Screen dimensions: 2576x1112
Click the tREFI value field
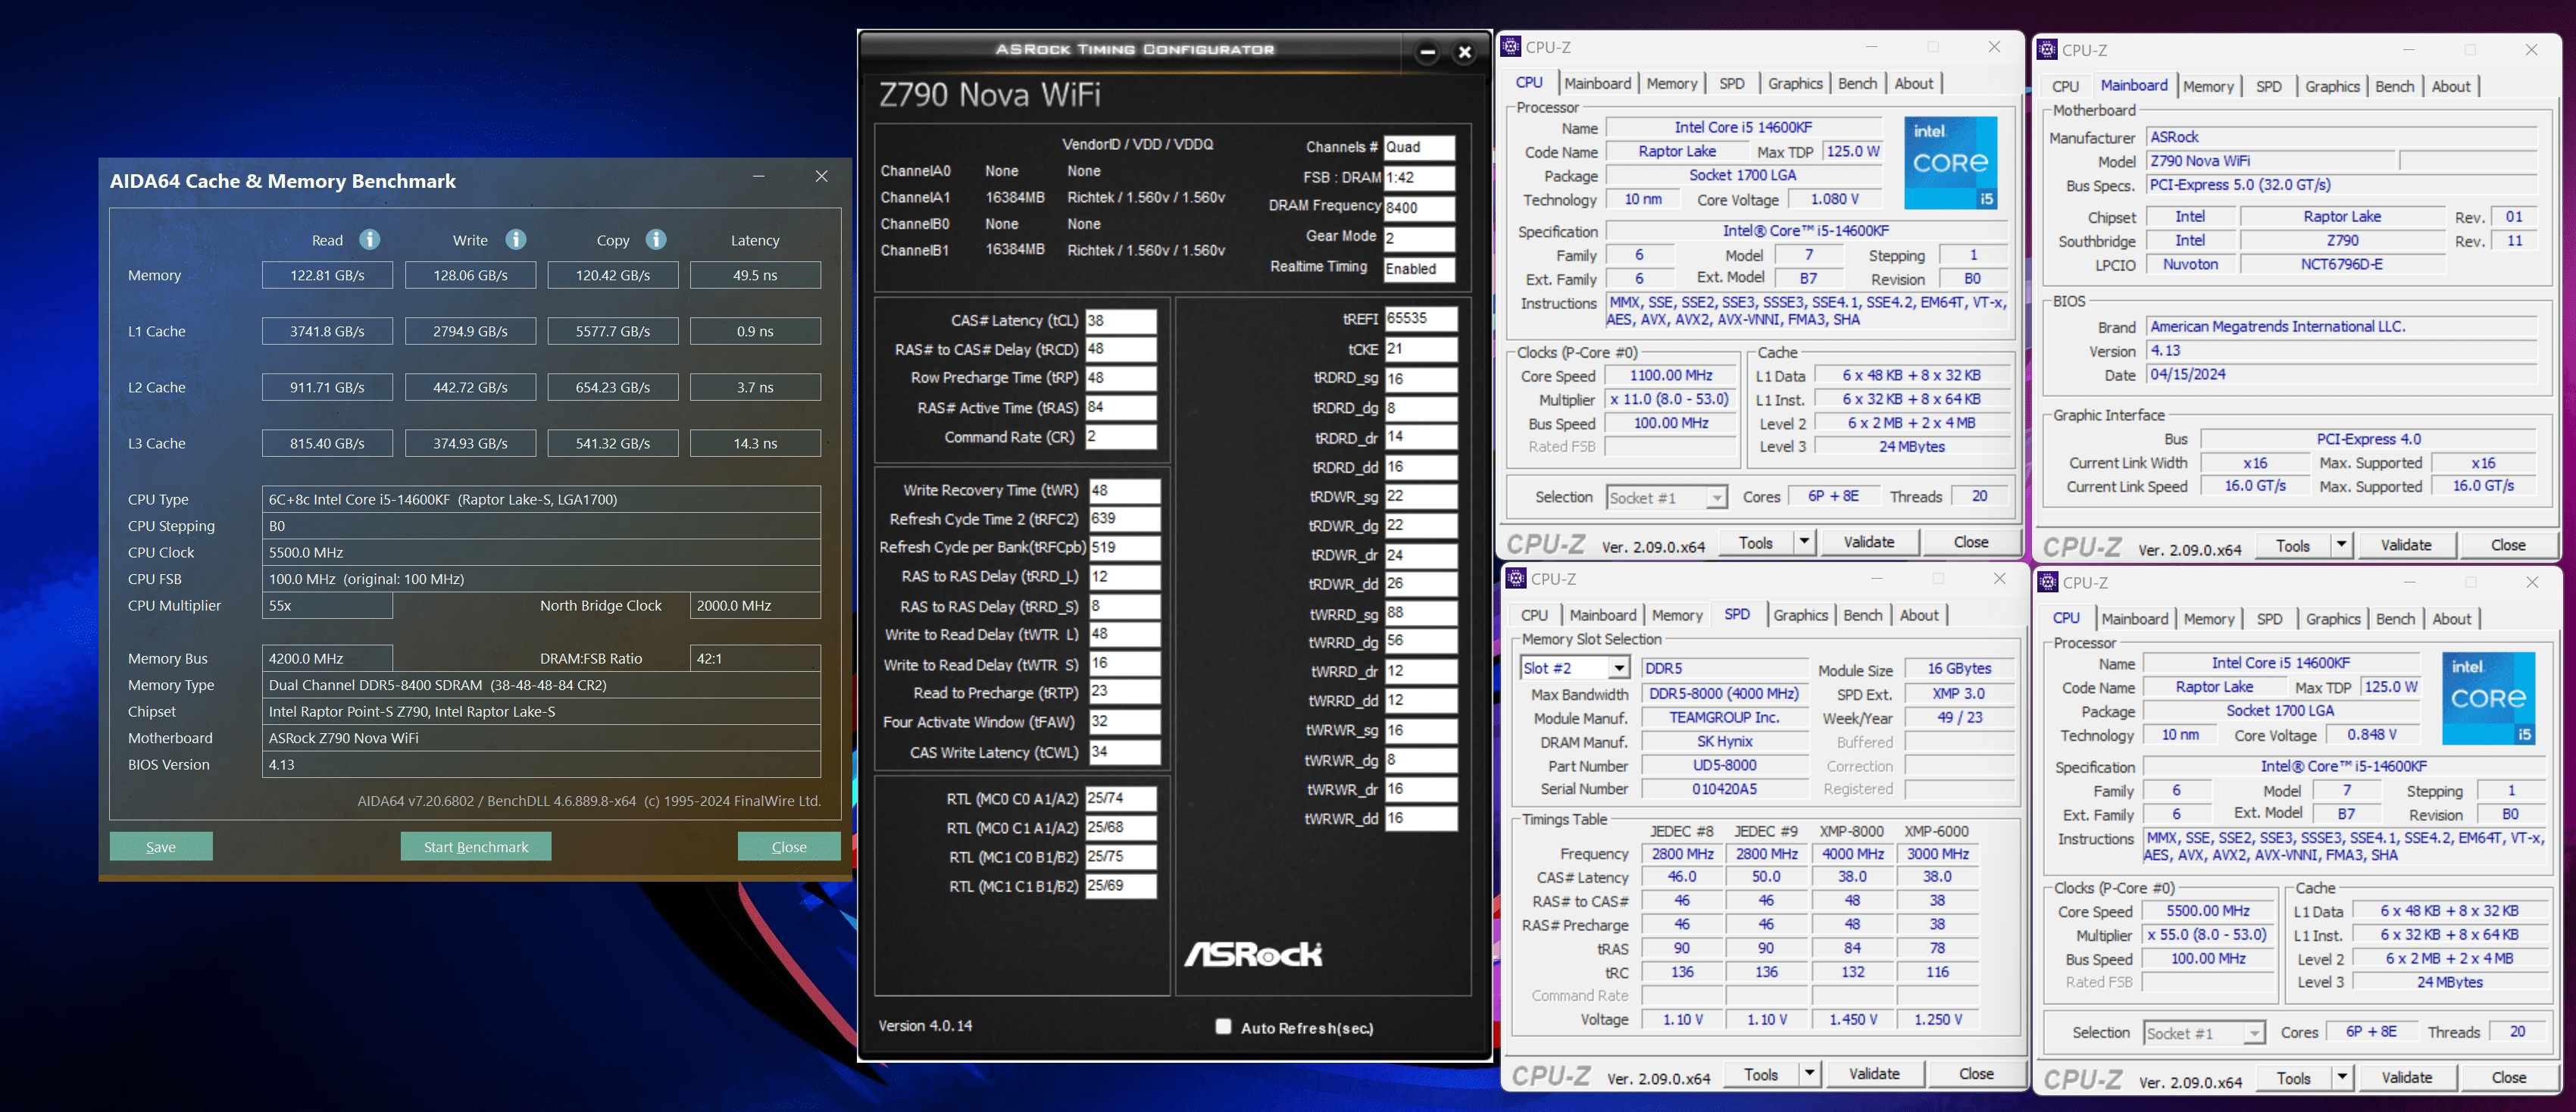coord(1421,319)
